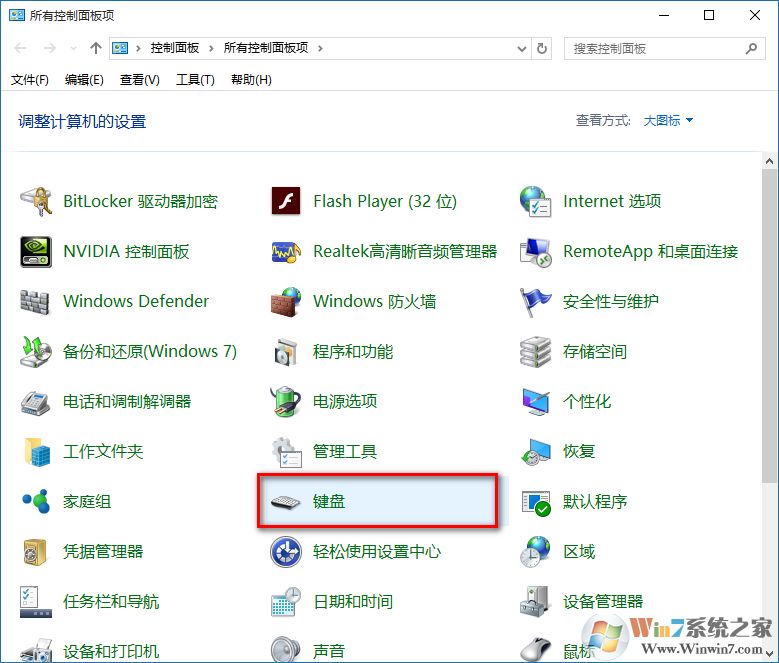The width and height of the screenshot is (779, 663).
Task: Open the Flash Player (32 位) icon
Action: point(286,201)
